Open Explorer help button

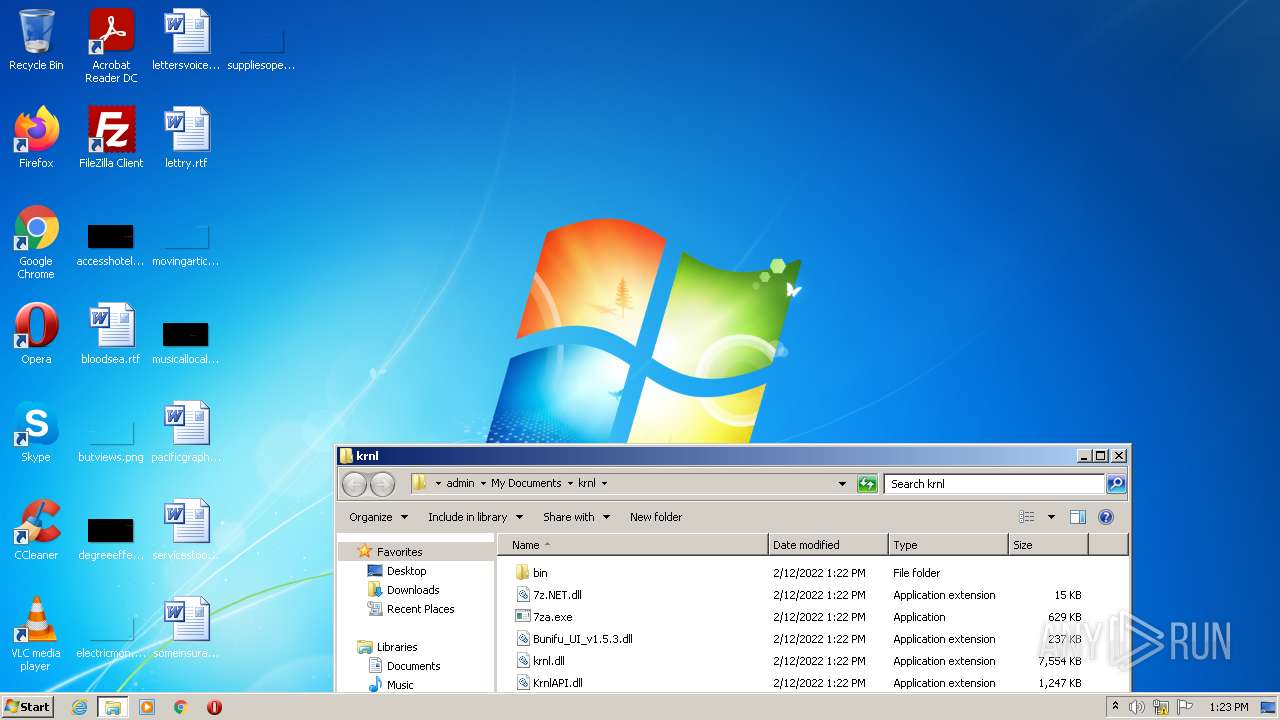(1106, 517)
